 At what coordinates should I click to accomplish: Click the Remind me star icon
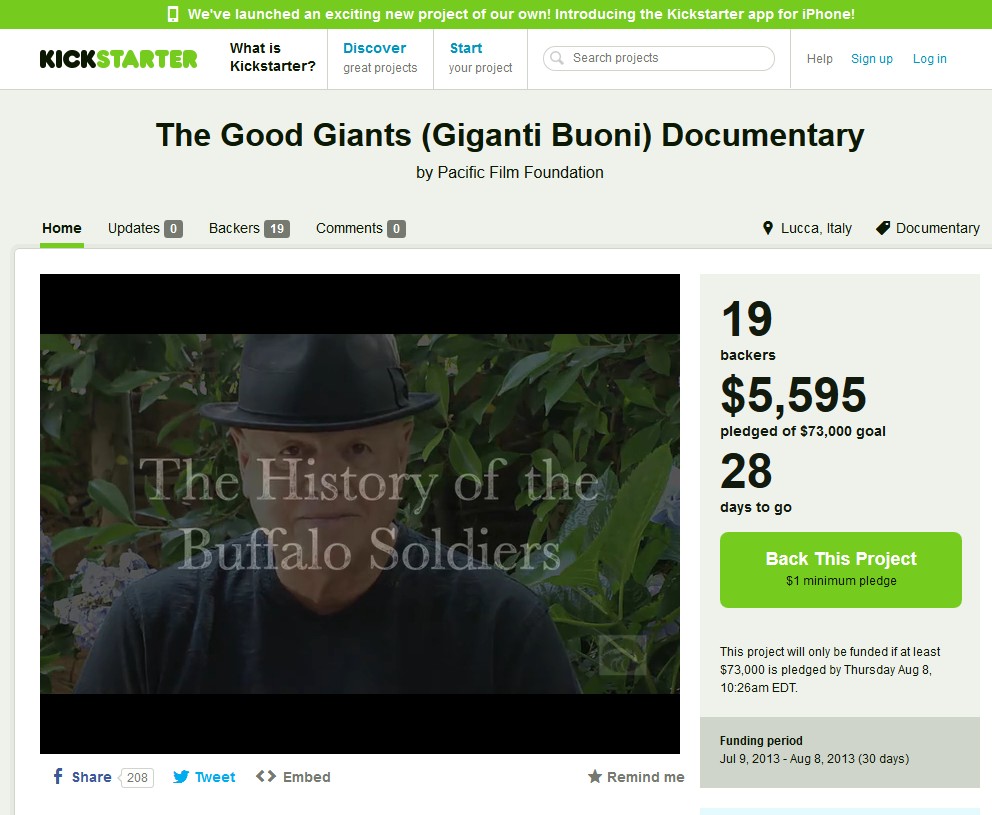(595, 776)
